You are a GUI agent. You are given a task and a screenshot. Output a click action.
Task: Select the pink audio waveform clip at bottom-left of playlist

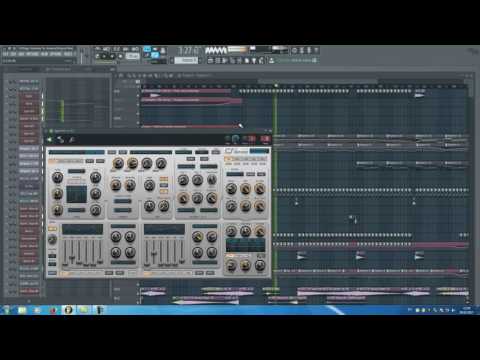[x=152, y=293]
